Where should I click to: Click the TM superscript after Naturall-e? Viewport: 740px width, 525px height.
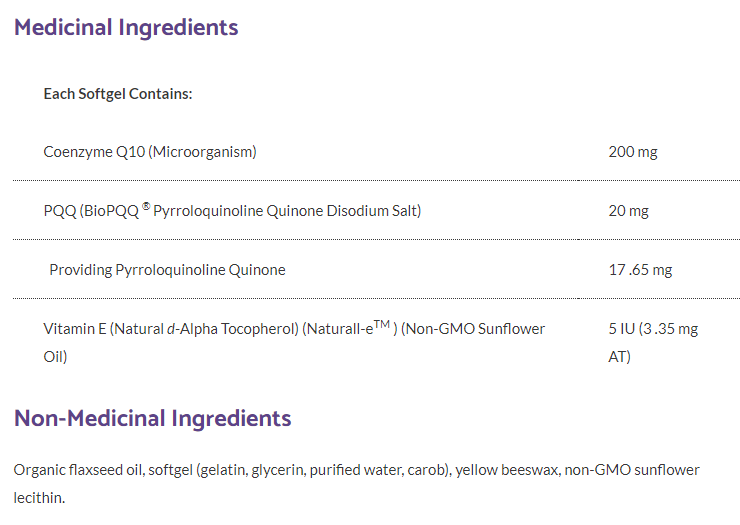click(381, 323)
